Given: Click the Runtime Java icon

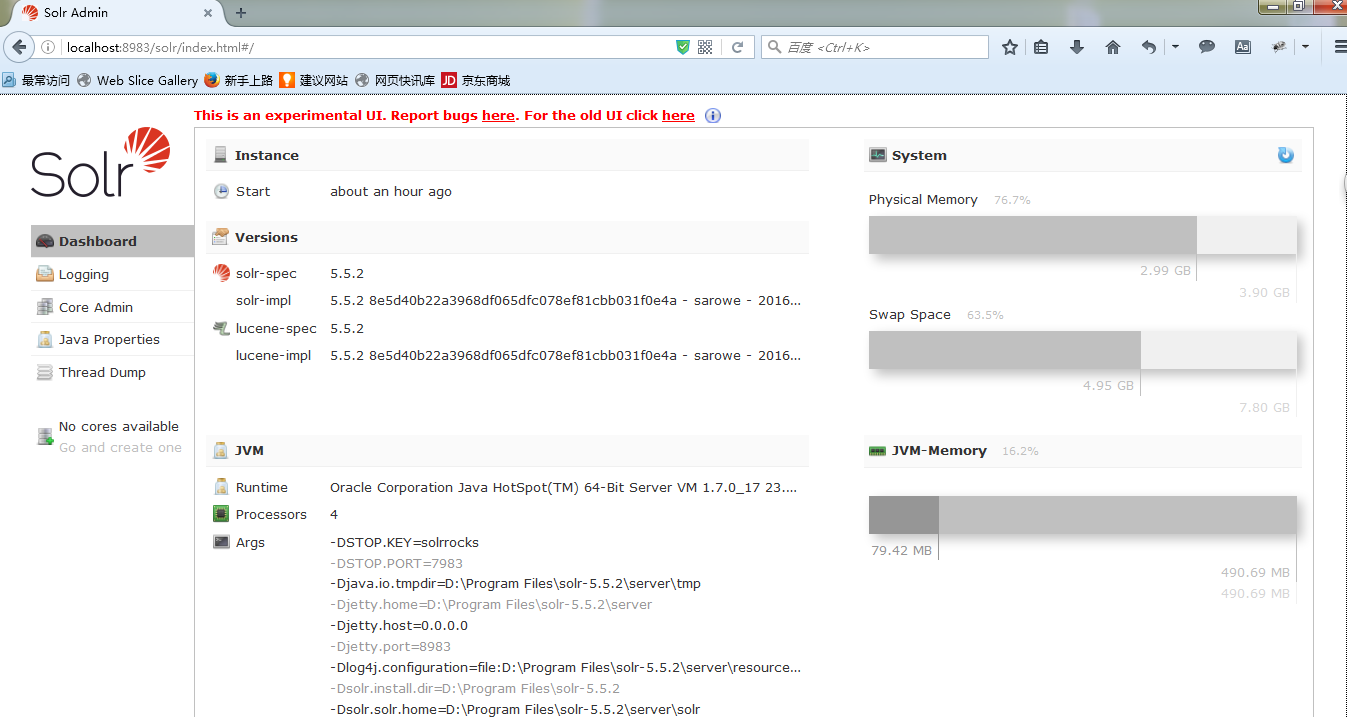Looking at the screenshot, I should 221,487.
